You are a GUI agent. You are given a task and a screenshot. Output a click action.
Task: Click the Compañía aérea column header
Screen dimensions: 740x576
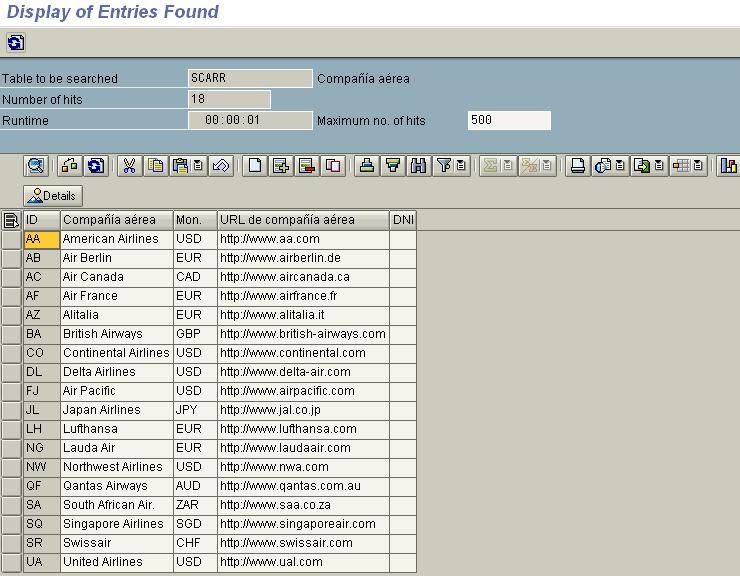[117, 220]
